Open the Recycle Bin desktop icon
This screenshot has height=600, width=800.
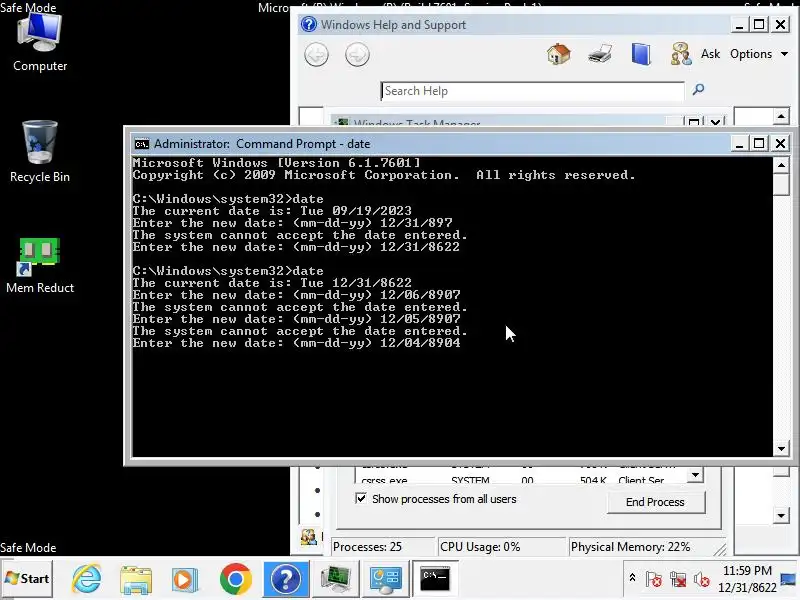coord(40,152)
